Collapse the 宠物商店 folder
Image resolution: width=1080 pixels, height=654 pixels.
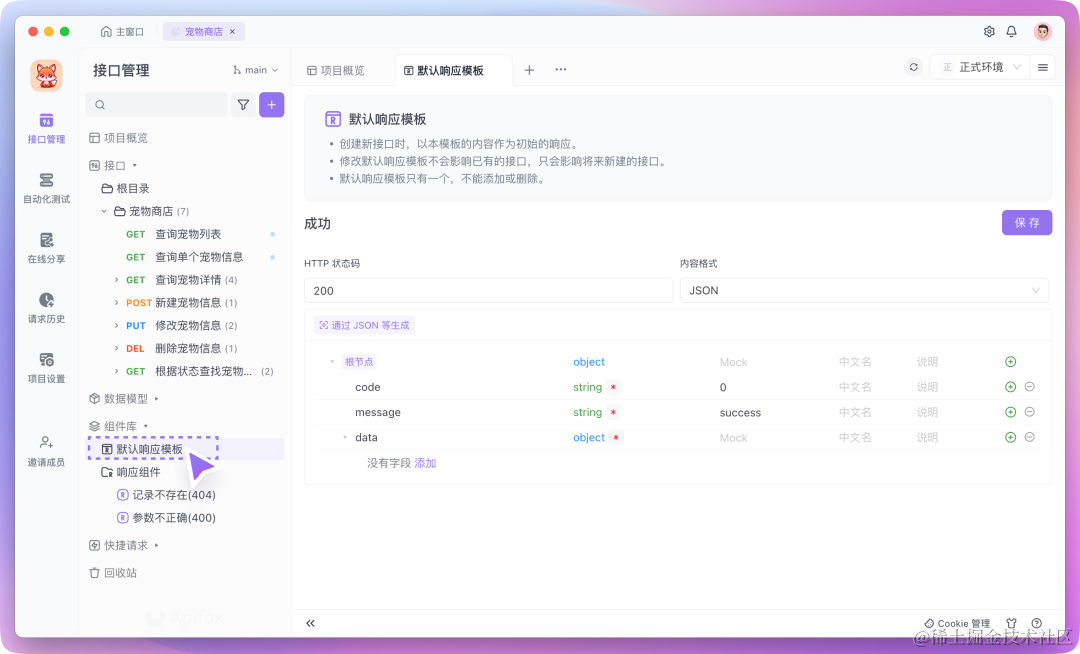coord(104,211)
